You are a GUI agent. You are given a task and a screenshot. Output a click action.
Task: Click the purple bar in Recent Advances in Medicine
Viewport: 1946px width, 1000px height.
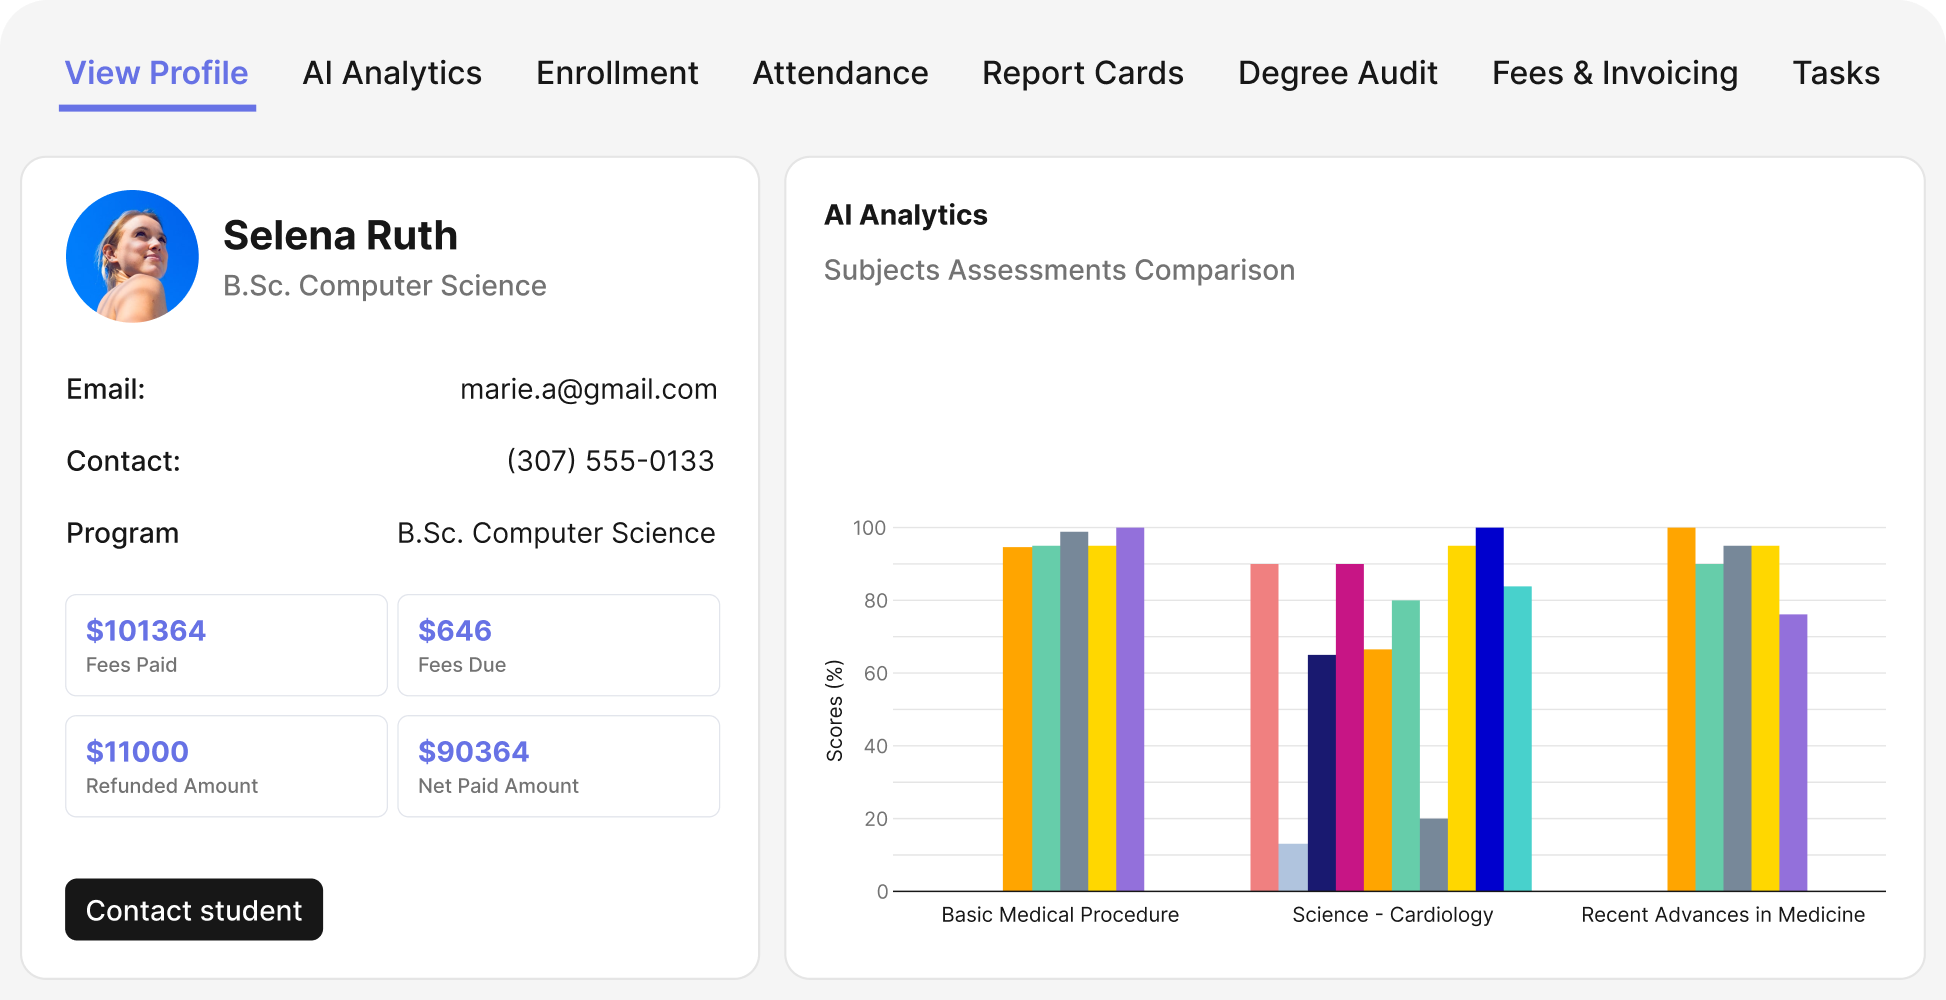[1793, 752]
